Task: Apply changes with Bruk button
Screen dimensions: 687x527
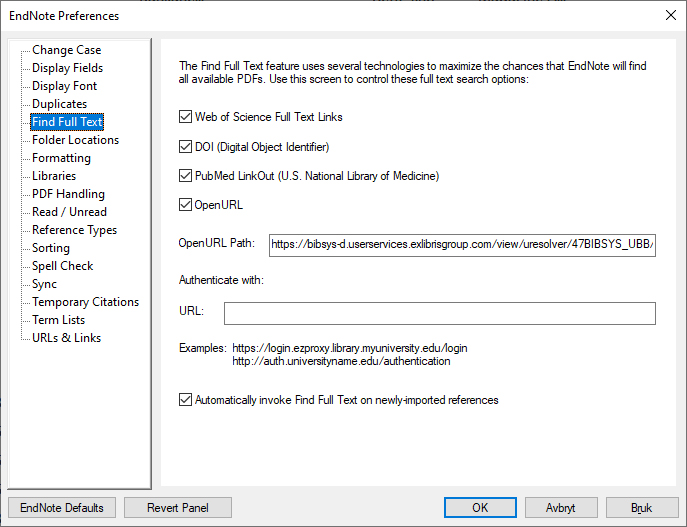Action: click(642, 508)
